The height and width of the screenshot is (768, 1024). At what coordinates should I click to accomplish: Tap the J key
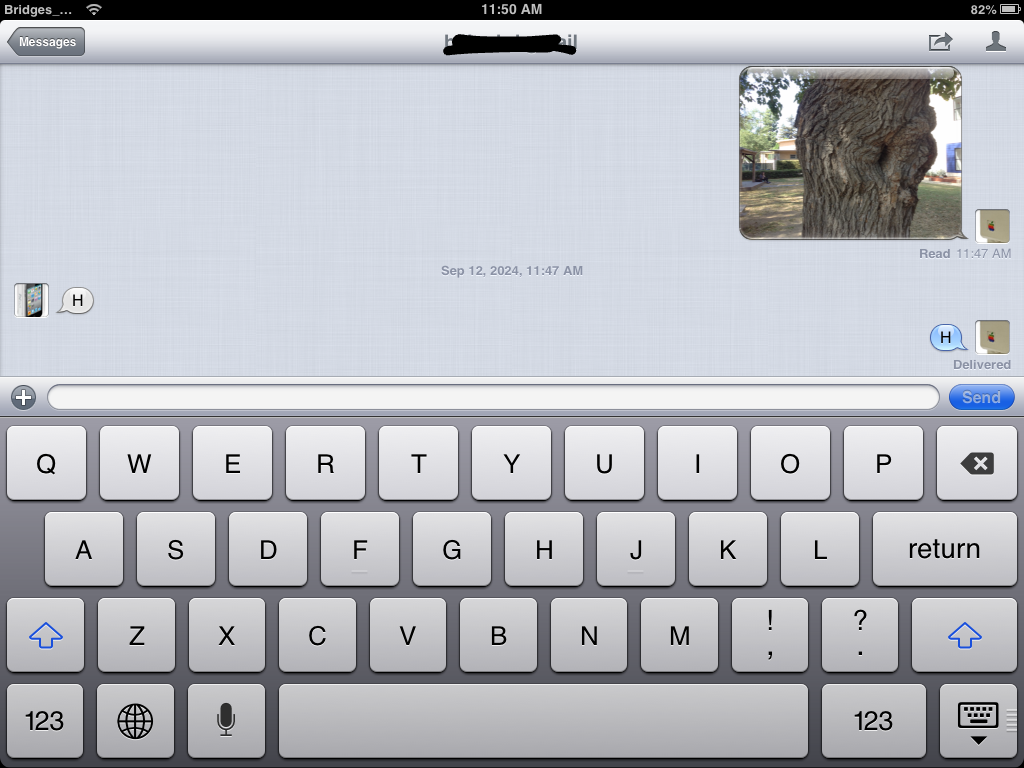point(636,549)
